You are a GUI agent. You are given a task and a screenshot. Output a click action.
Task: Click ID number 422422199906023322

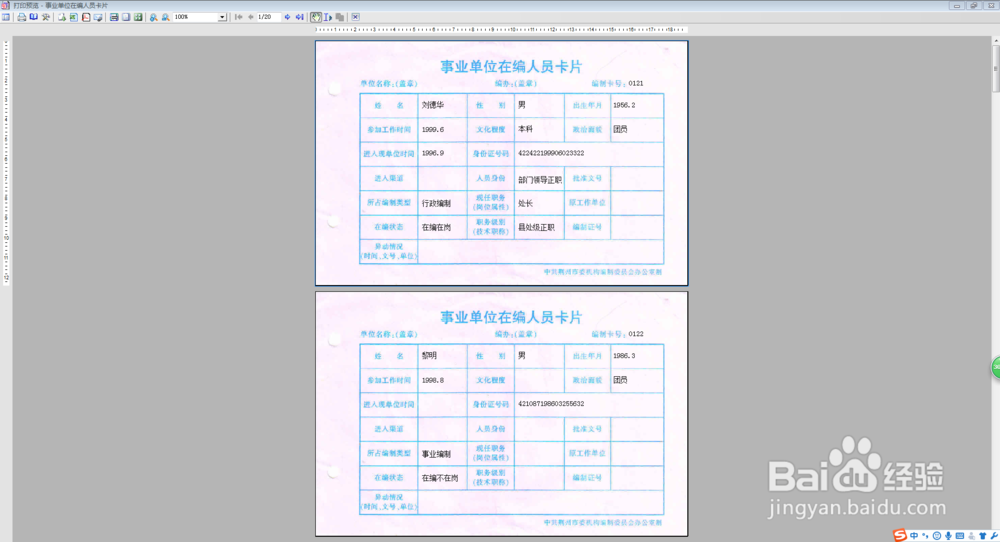coord(550,153)
